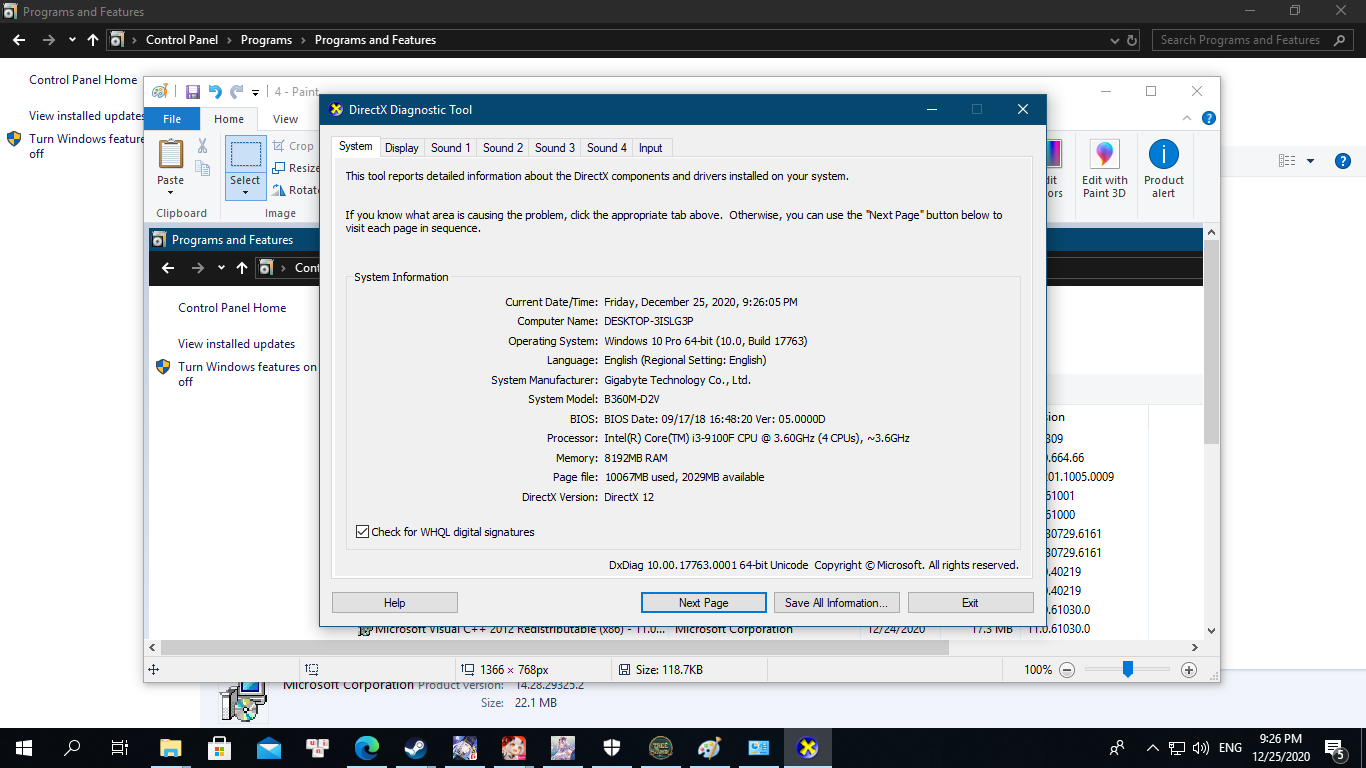Viewport: 1366px width, 768px height.
Task: Expand the Paste dropdown arrow in Paint
Action: click(x=171, y=192)
